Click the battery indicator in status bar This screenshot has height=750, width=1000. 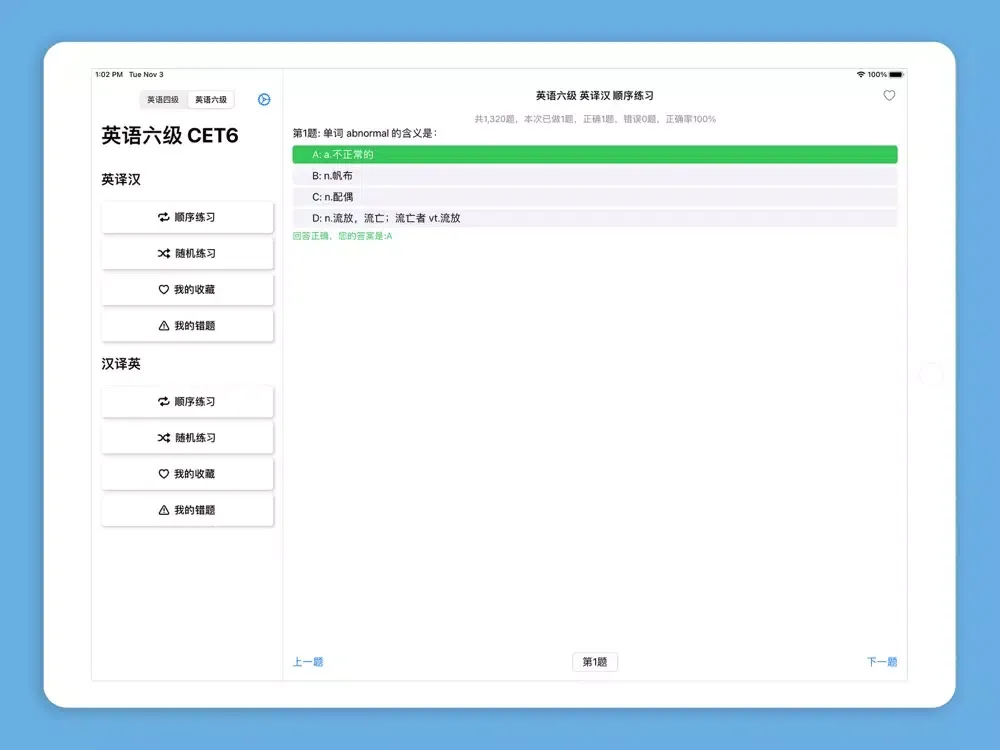896,75
